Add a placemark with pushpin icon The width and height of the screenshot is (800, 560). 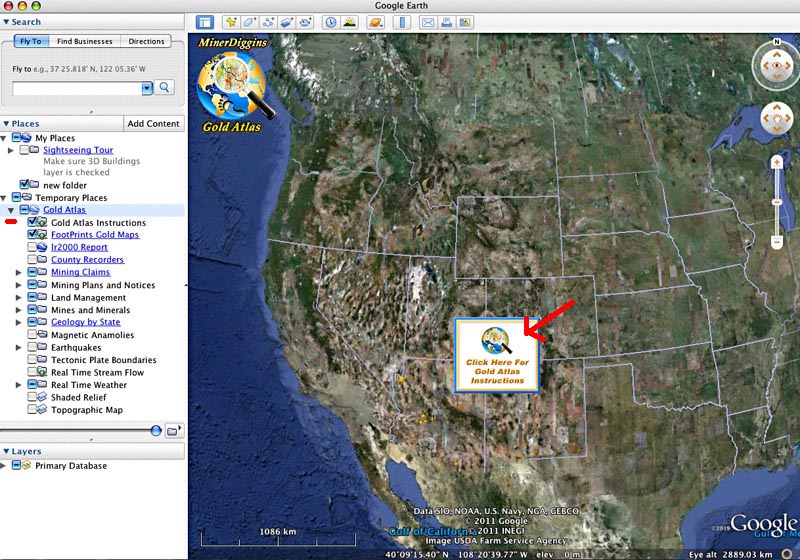(x=231, y=22)
